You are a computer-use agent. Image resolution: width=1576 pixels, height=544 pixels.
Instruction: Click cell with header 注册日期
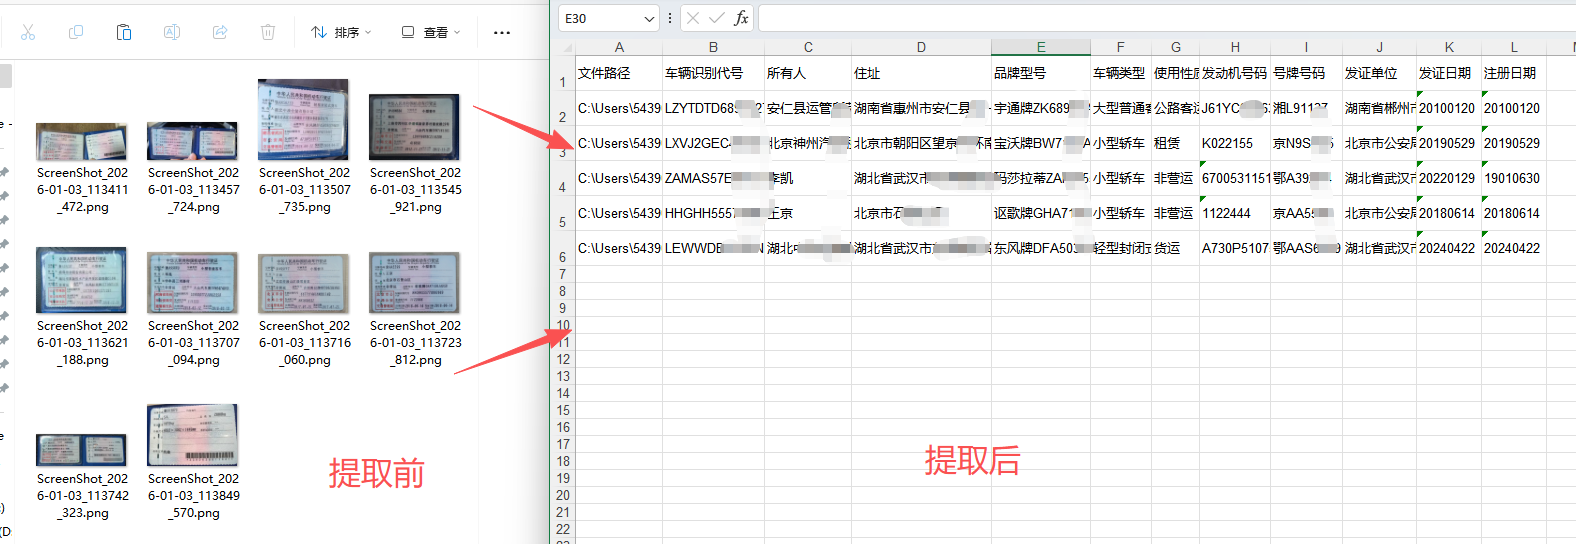pyautogui.click(x=1514, y=73)
